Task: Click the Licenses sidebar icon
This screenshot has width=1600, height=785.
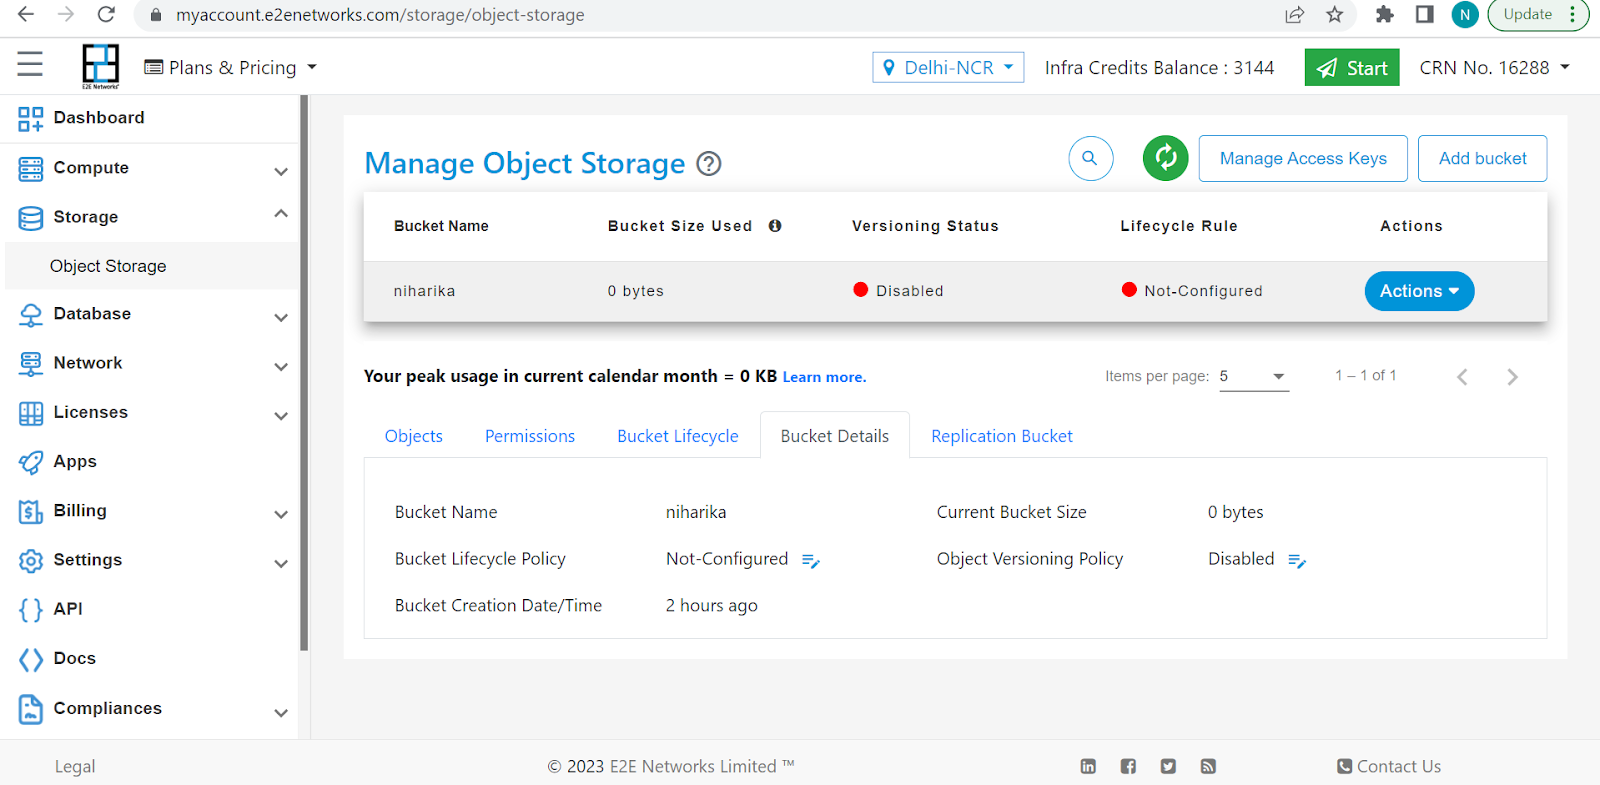Action: [x=31, y=413]
